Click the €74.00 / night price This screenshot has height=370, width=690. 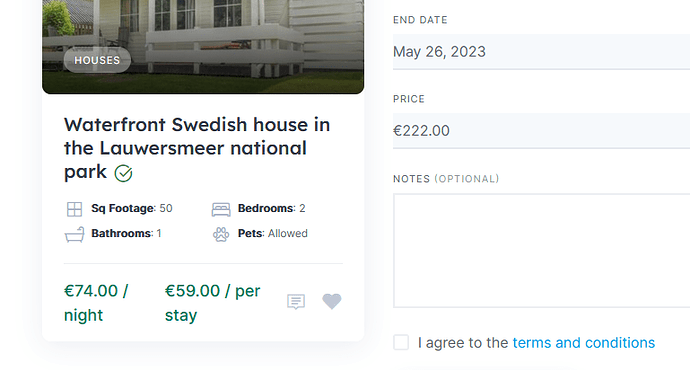click(x=96, y=303)
